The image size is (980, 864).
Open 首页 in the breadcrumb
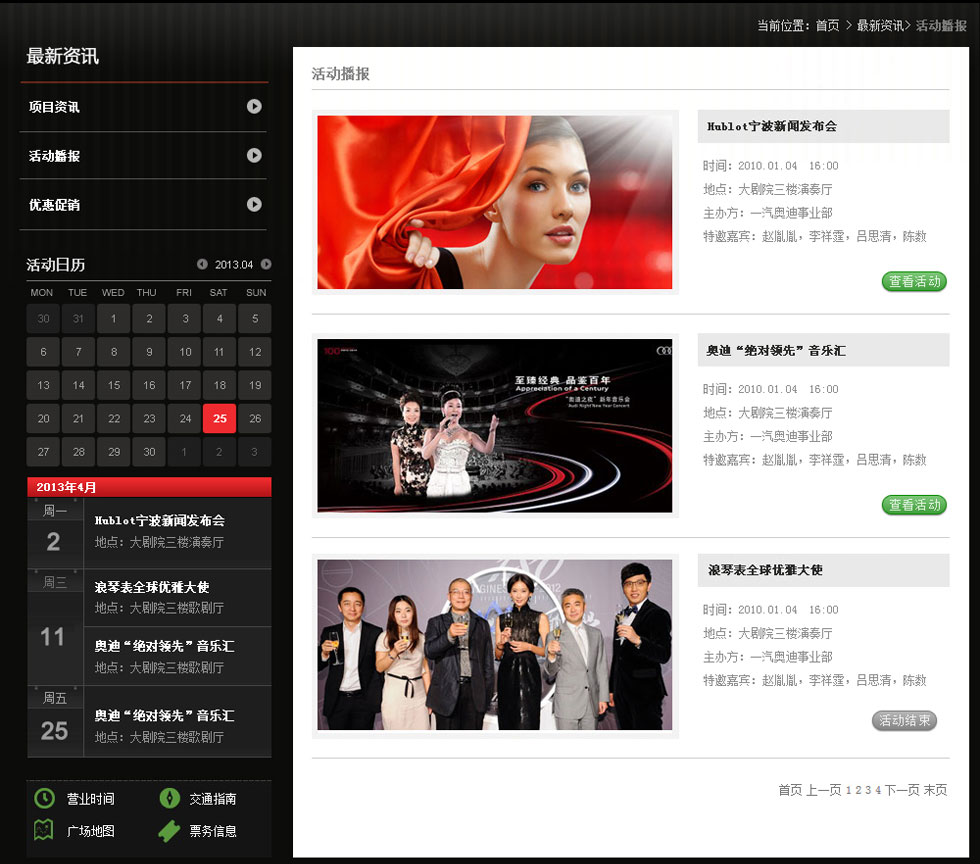tap(827, 26)
